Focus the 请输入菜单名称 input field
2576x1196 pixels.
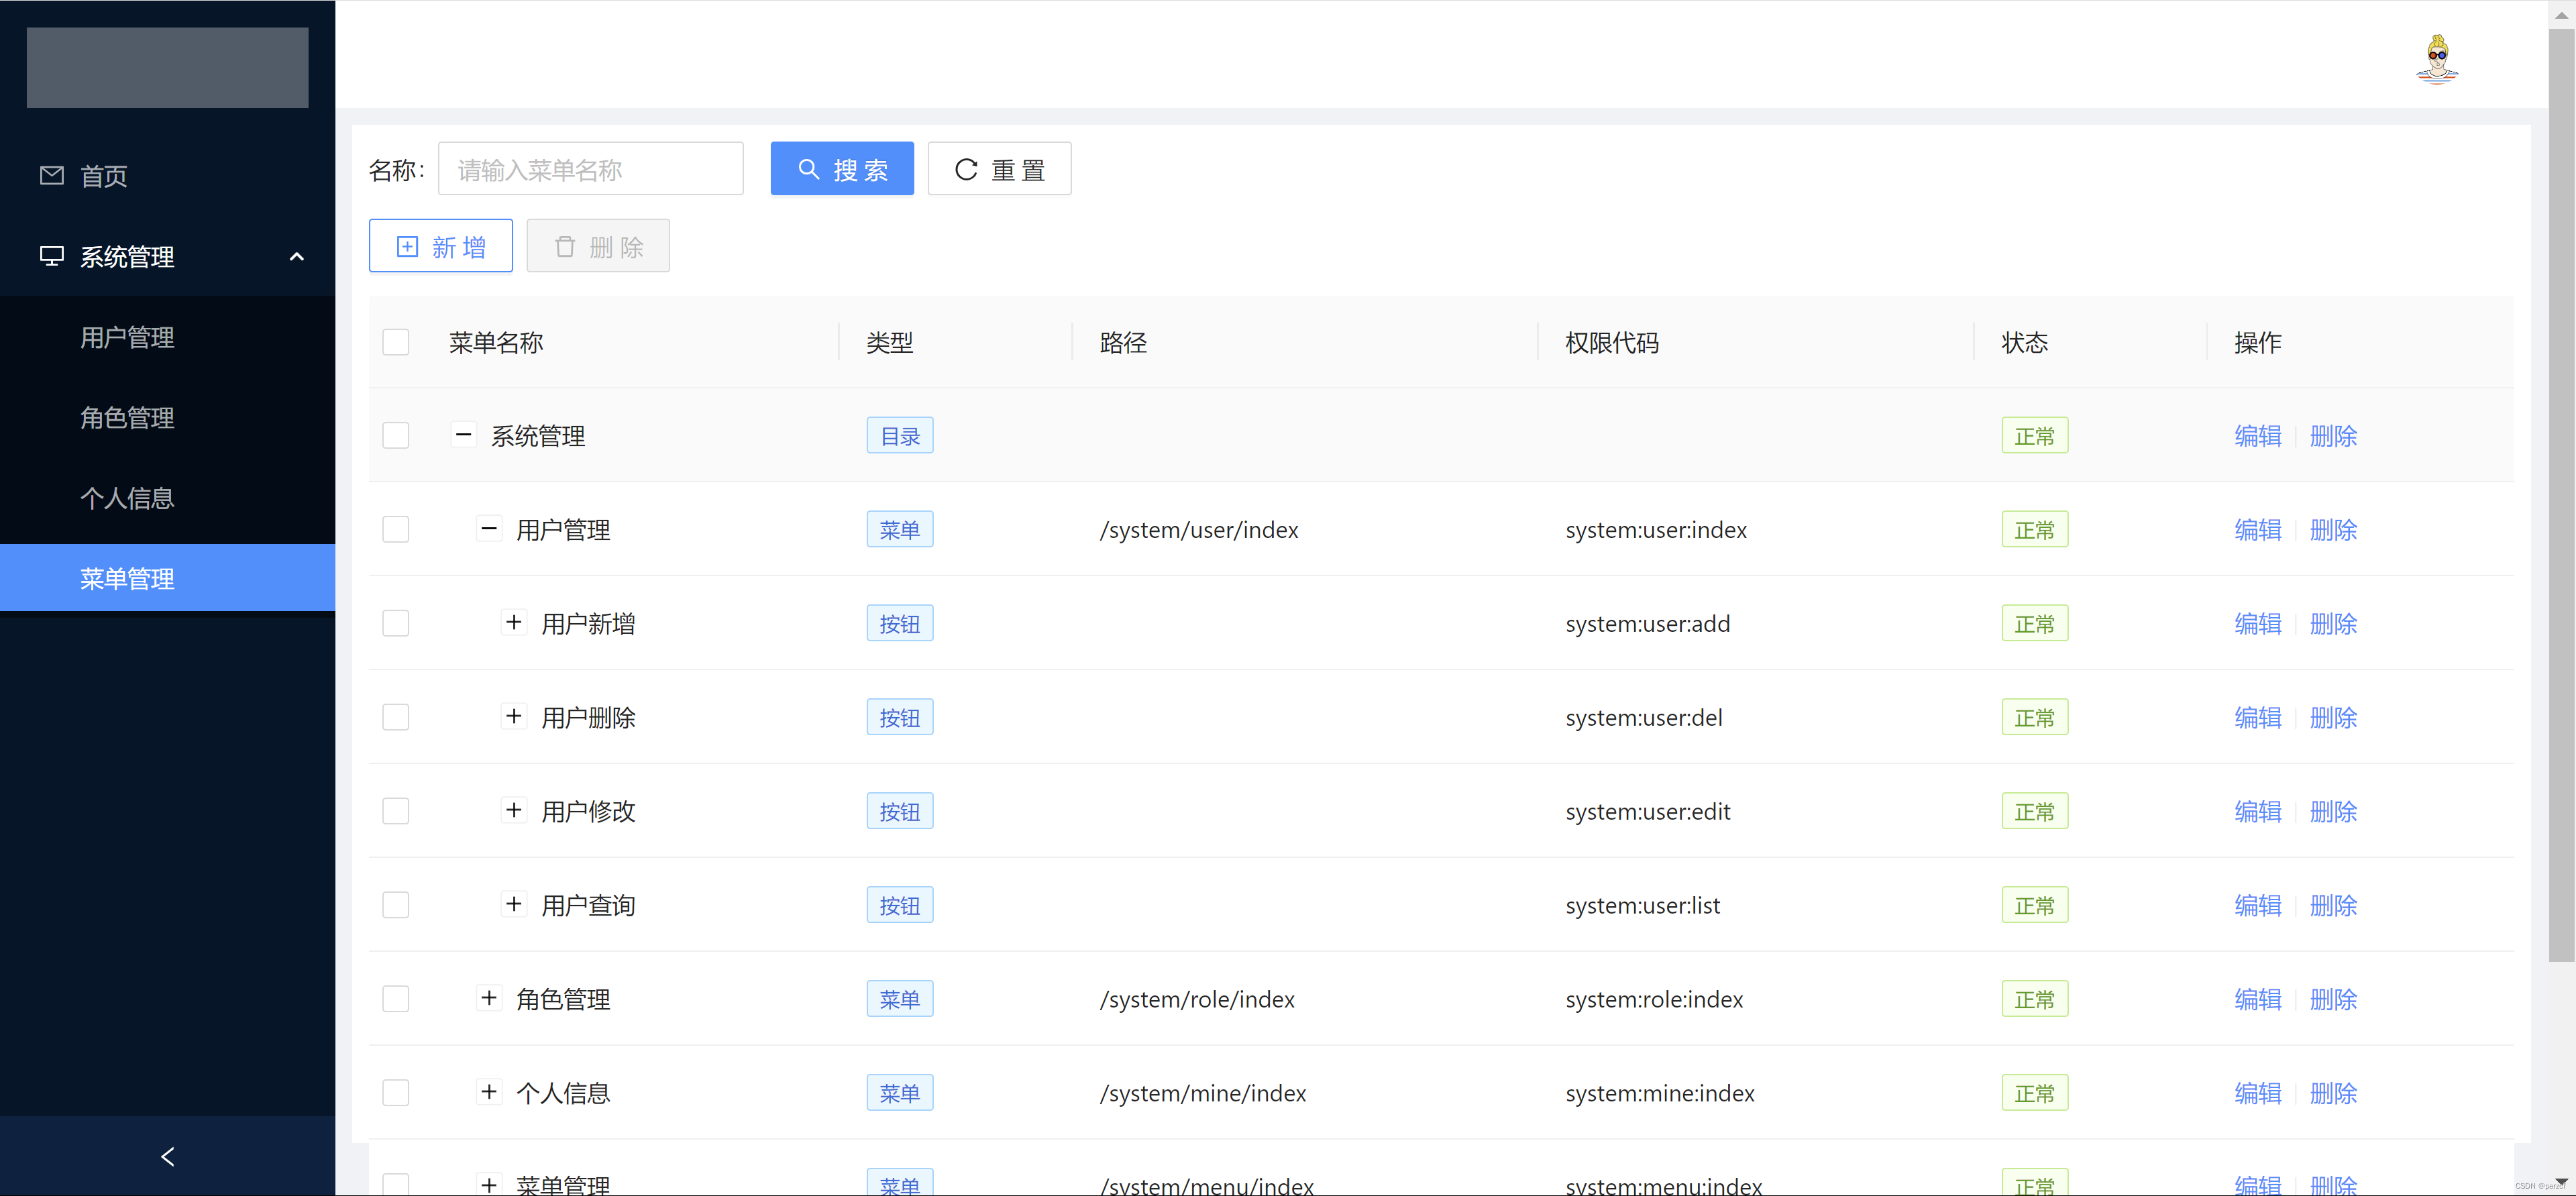[590, 169]
